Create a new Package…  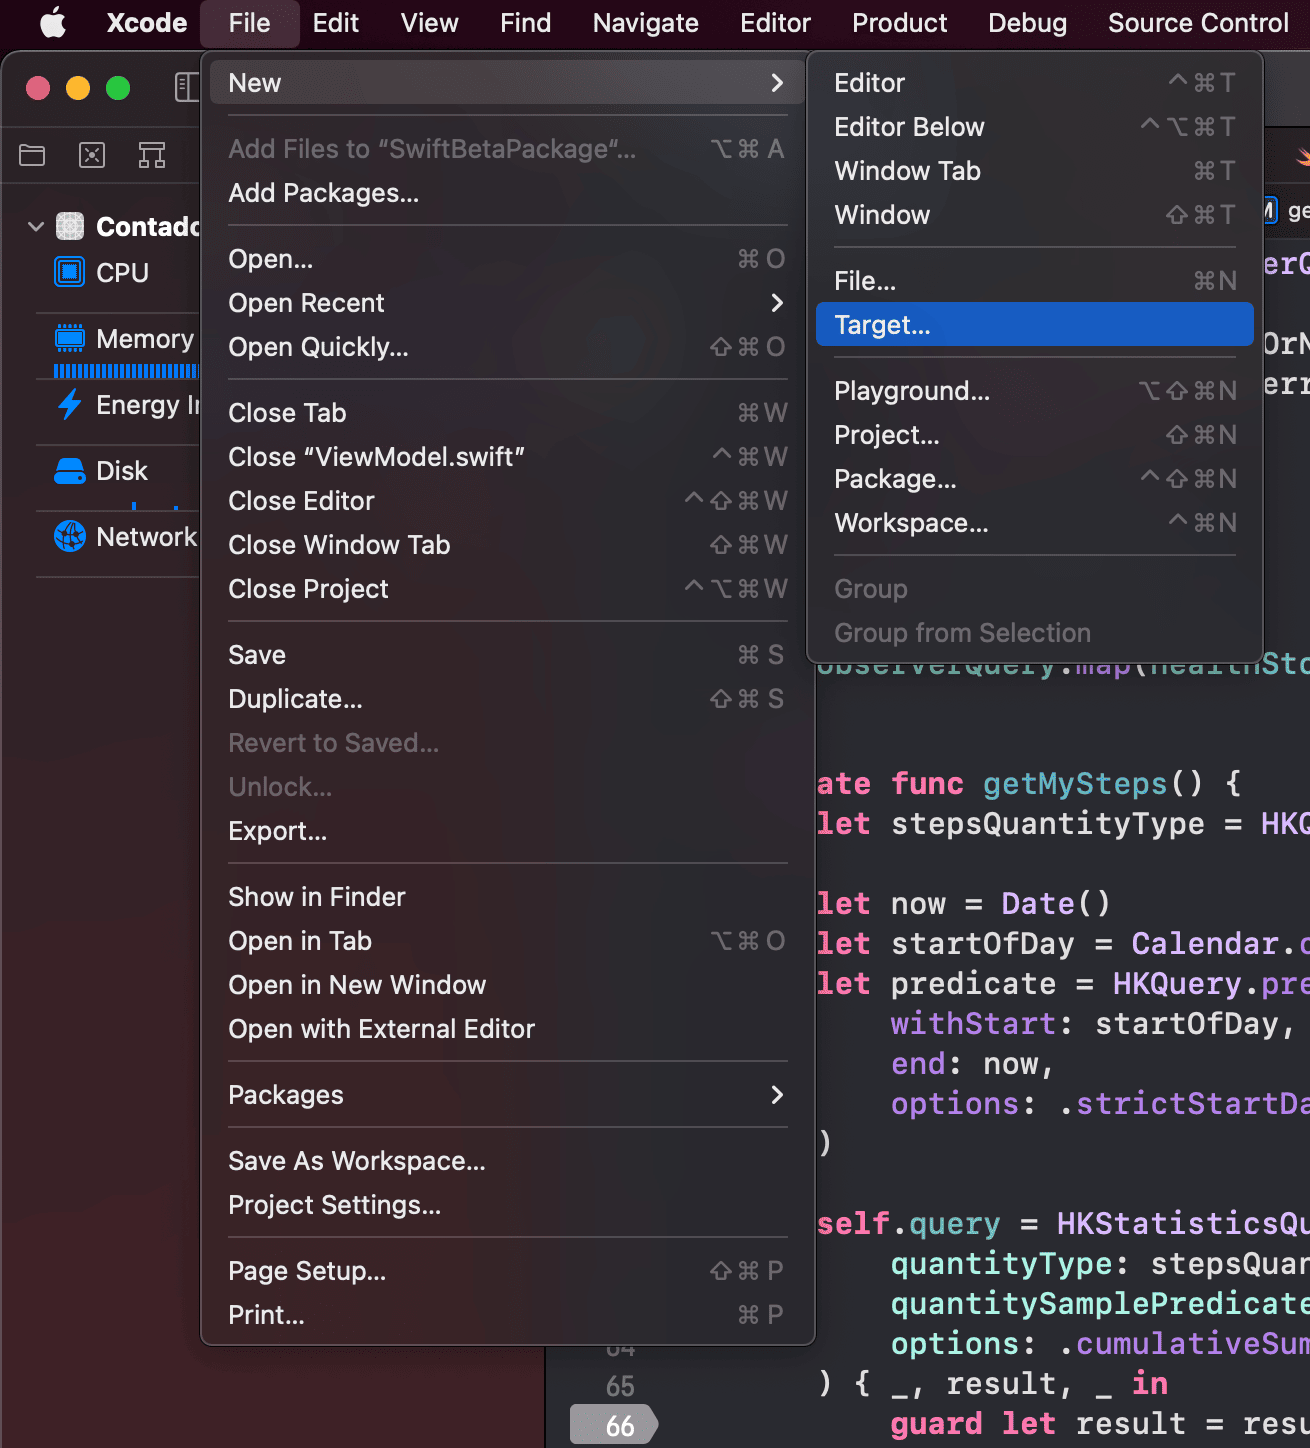1035,479
